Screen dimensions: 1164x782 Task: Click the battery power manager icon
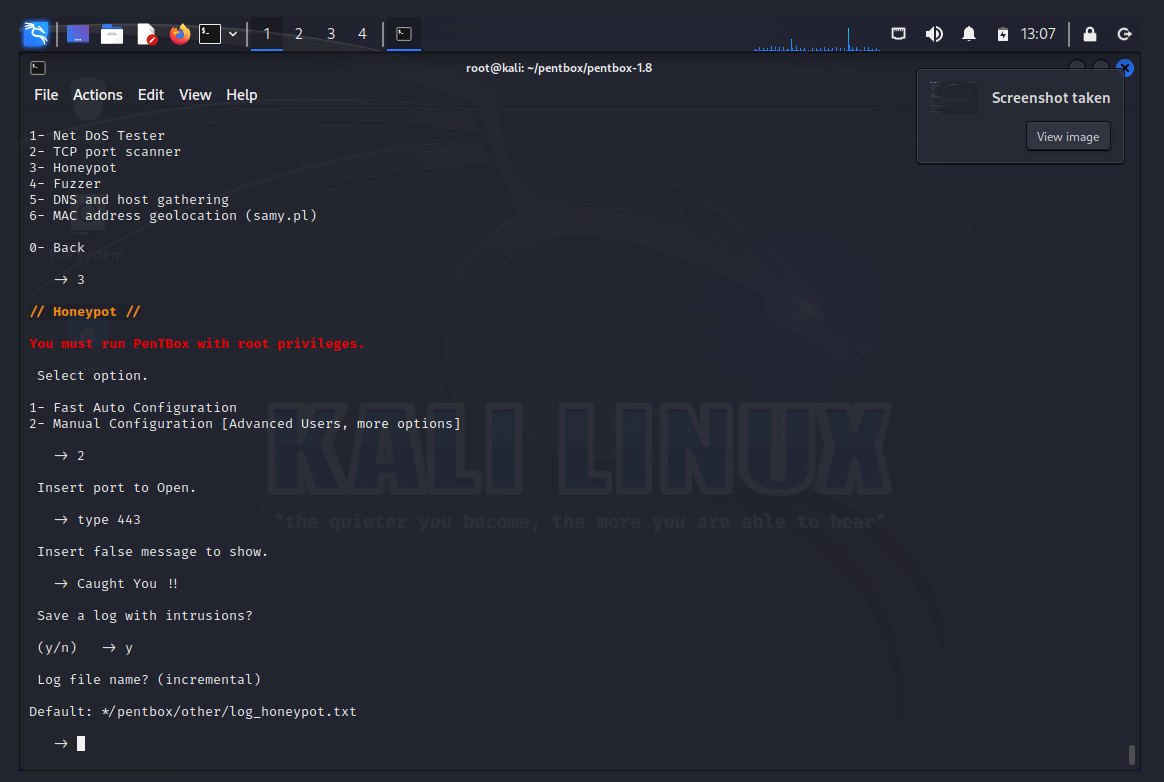(1003, 34)
